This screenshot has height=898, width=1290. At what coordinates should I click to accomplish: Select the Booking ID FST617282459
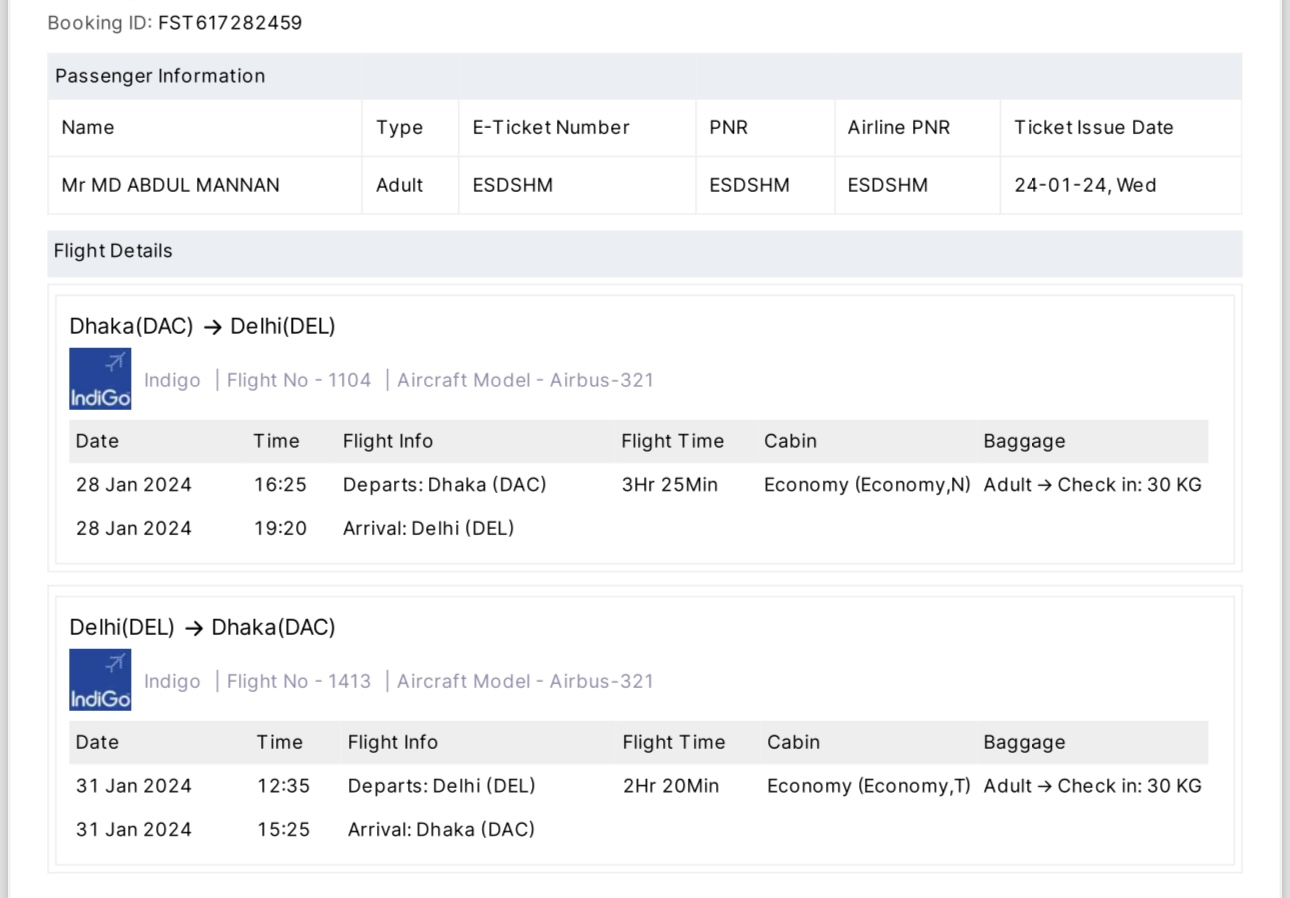(x=230, y=22)
